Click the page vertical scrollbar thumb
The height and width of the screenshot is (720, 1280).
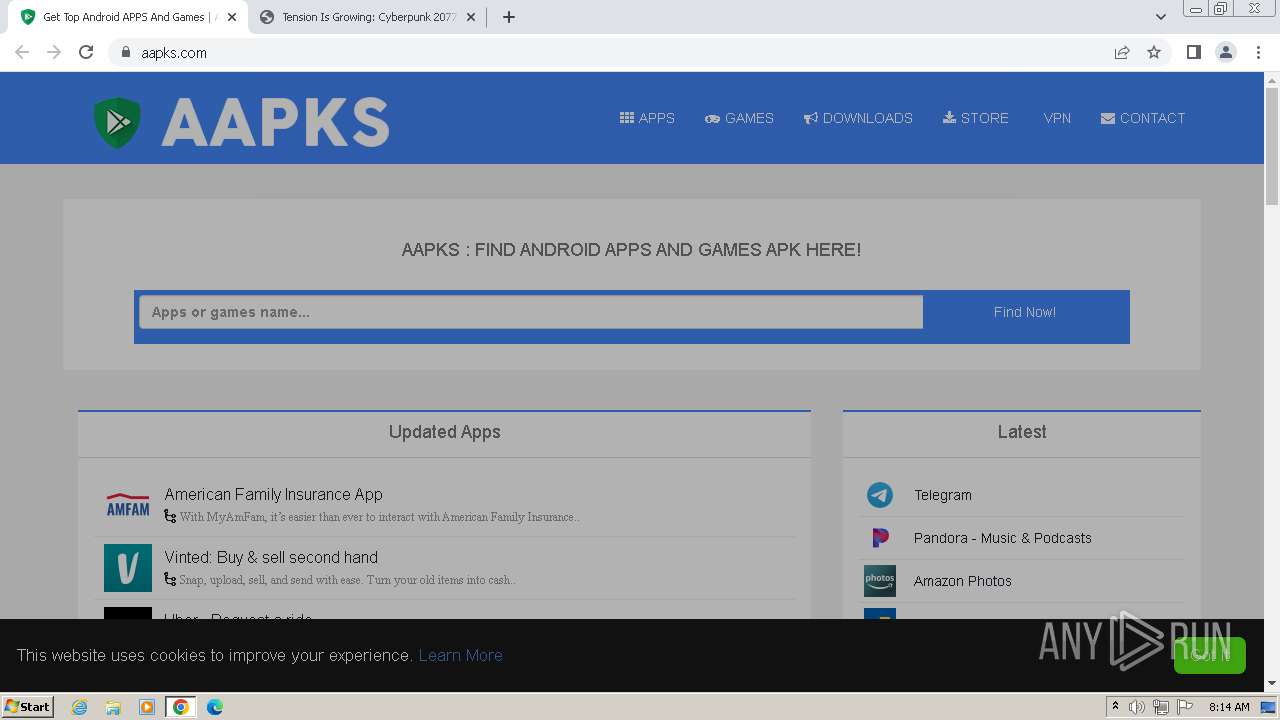click(x=1272, y=145)
